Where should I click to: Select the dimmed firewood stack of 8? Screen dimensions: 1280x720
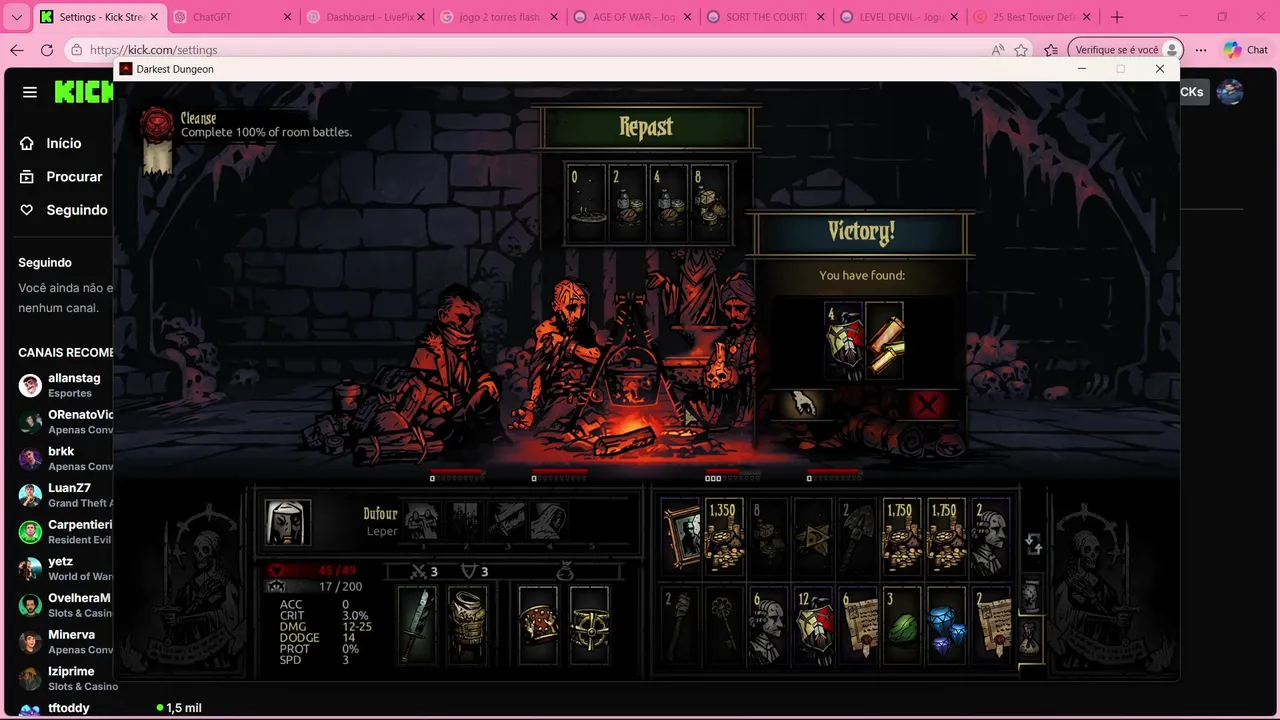click(768, 537)
